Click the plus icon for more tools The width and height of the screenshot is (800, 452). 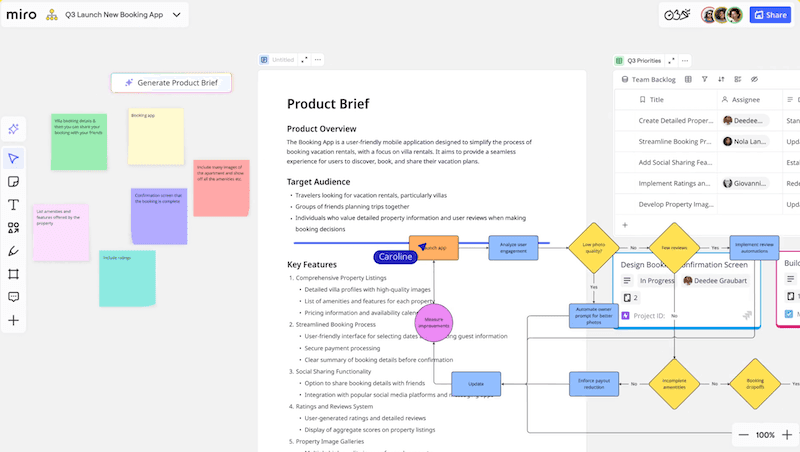click(14, 321)
